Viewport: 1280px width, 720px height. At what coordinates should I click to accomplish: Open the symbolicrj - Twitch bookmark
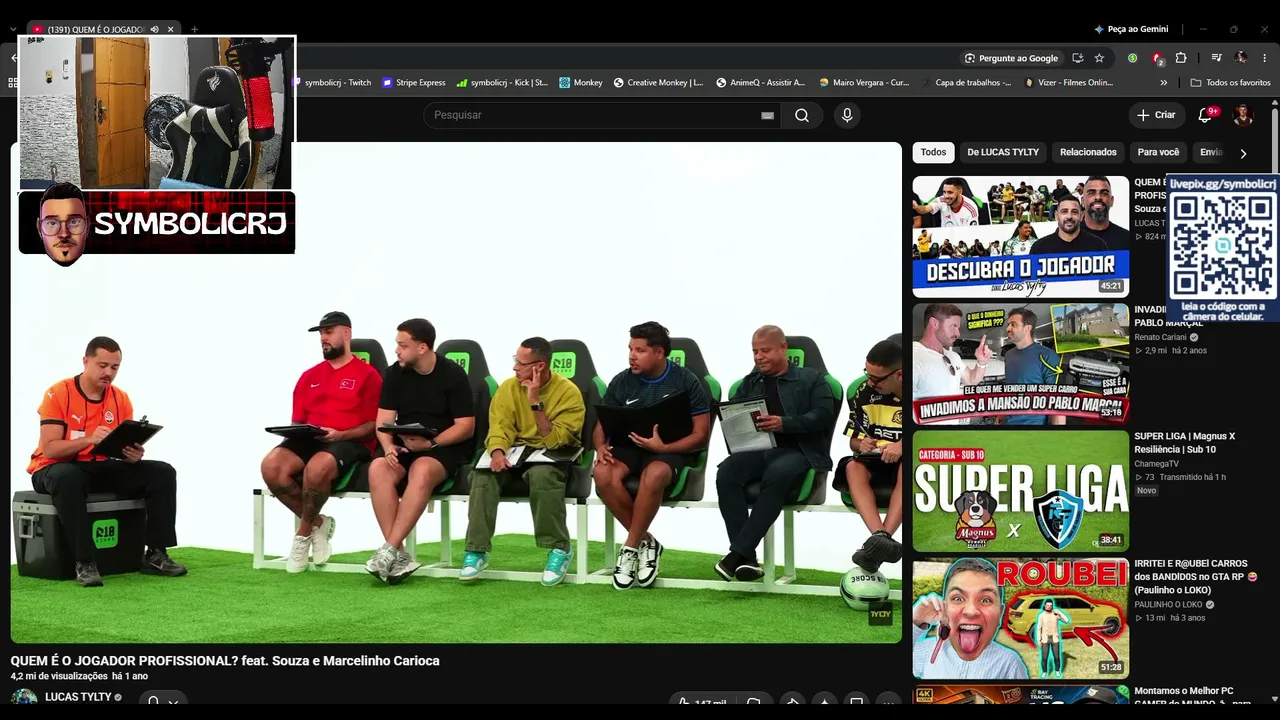pyautogui.click(x=333, y=83)
